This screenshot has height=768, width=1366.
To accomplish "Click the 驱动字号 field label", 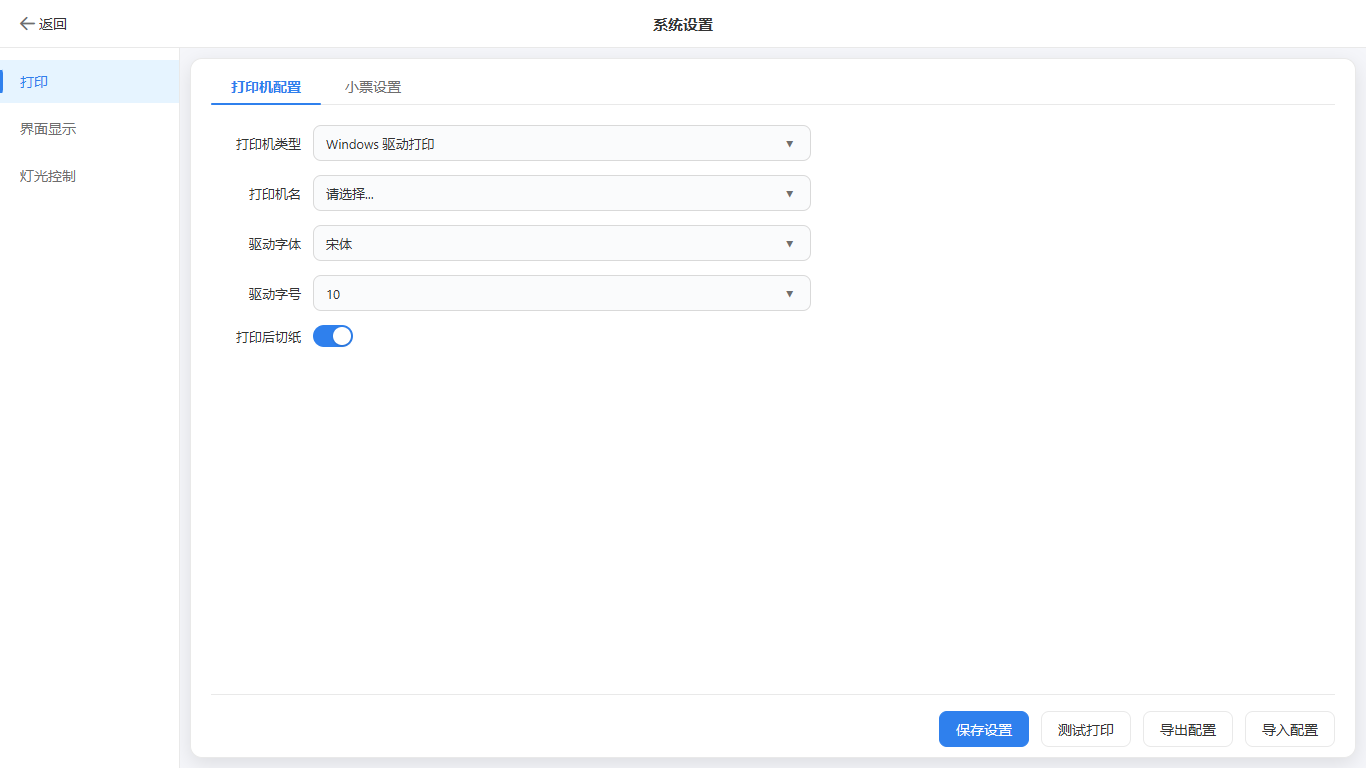I will (275, 294).
